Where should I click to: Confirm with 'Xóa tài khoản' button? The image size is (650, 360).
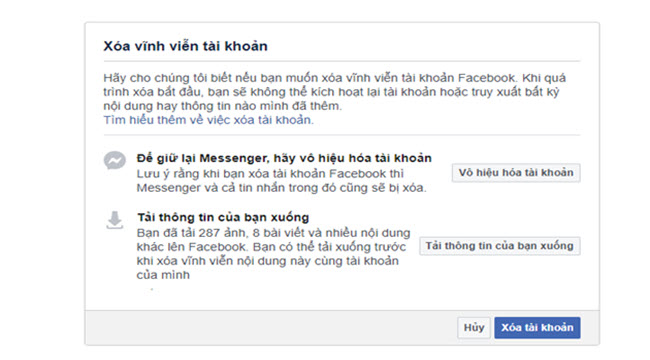[537, 328]
